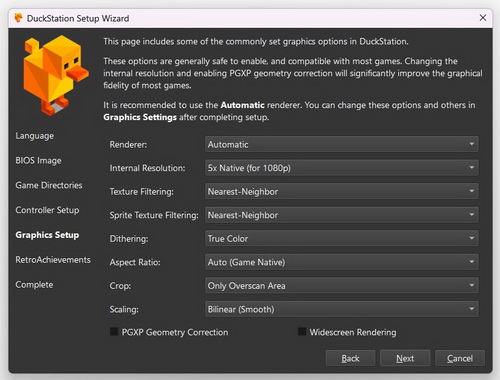Click the Internal Resolution label
The height and width of the screenshot is (380, 500).
point(147,168)
